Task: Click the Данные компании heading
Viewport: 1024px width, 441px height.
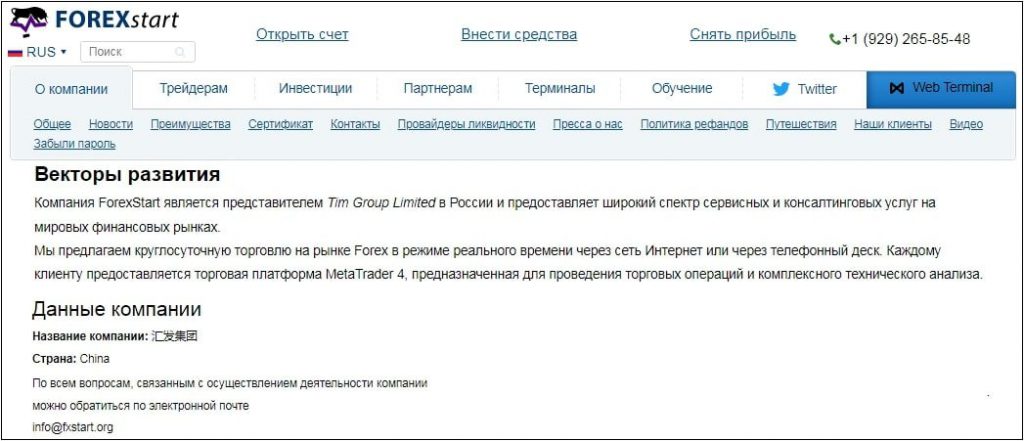Action: click(x=117, y=309)
